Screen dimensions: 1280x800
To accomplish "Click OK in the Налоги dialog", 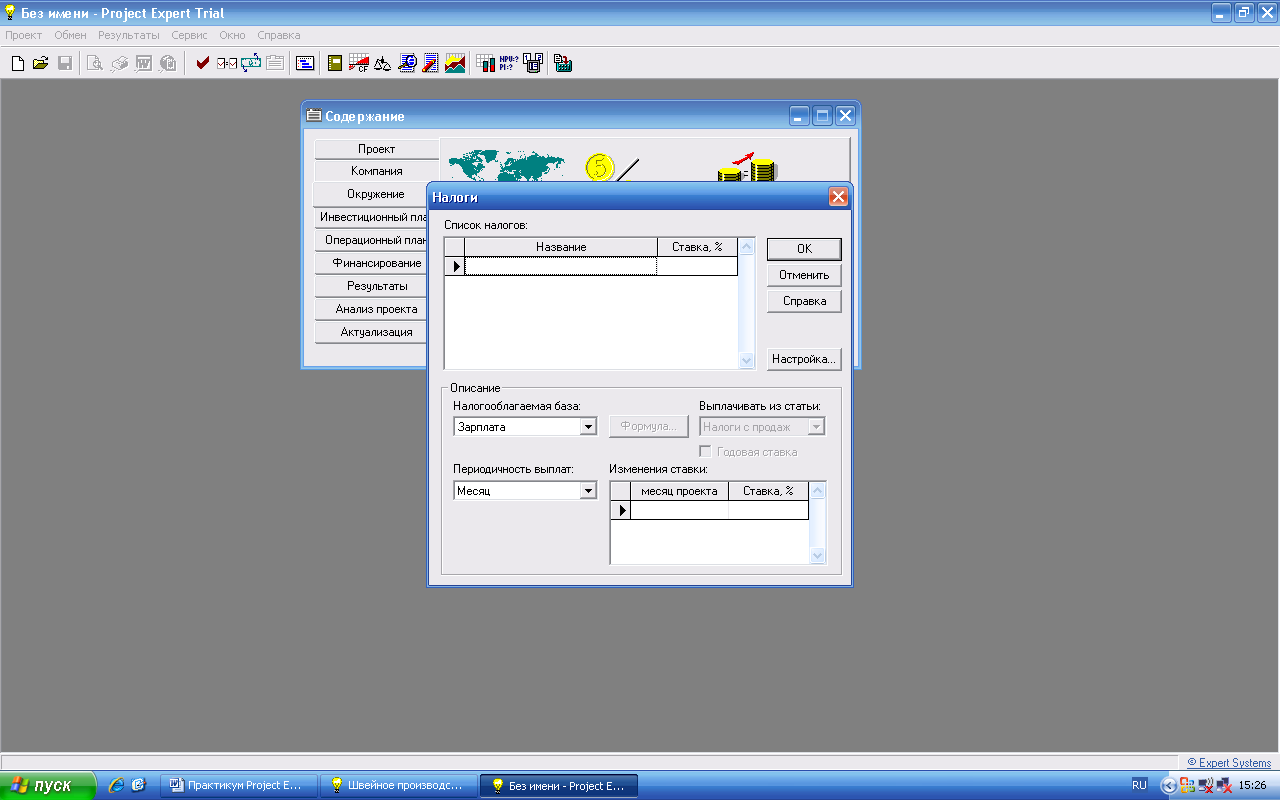I will click(x=804, y=249).
